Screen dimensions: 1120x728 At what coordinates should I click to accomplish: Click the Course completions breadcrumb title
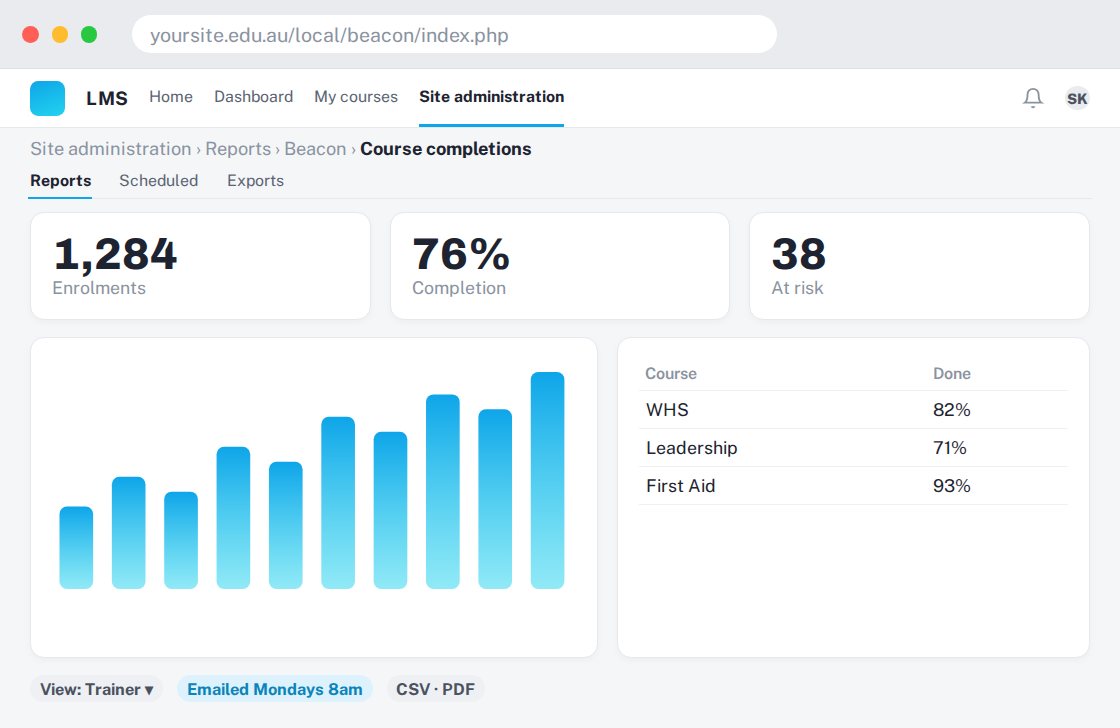446,149
